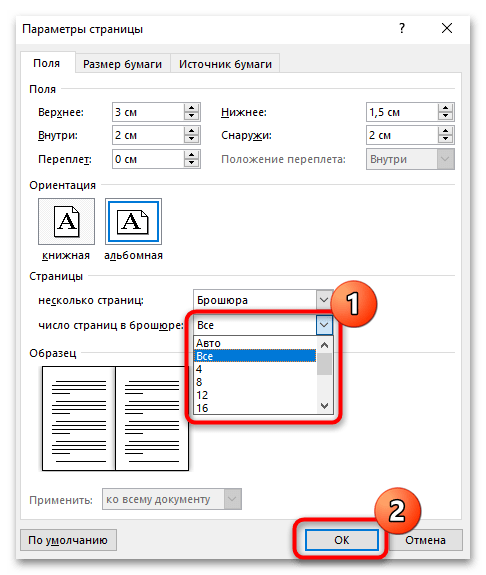Open the Источник бумаги tab

coord(225,64)
